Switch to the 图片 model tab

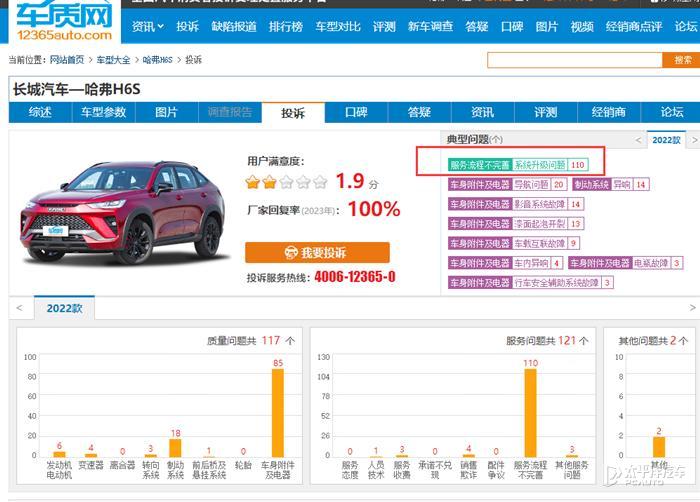[x=167, y=112]
